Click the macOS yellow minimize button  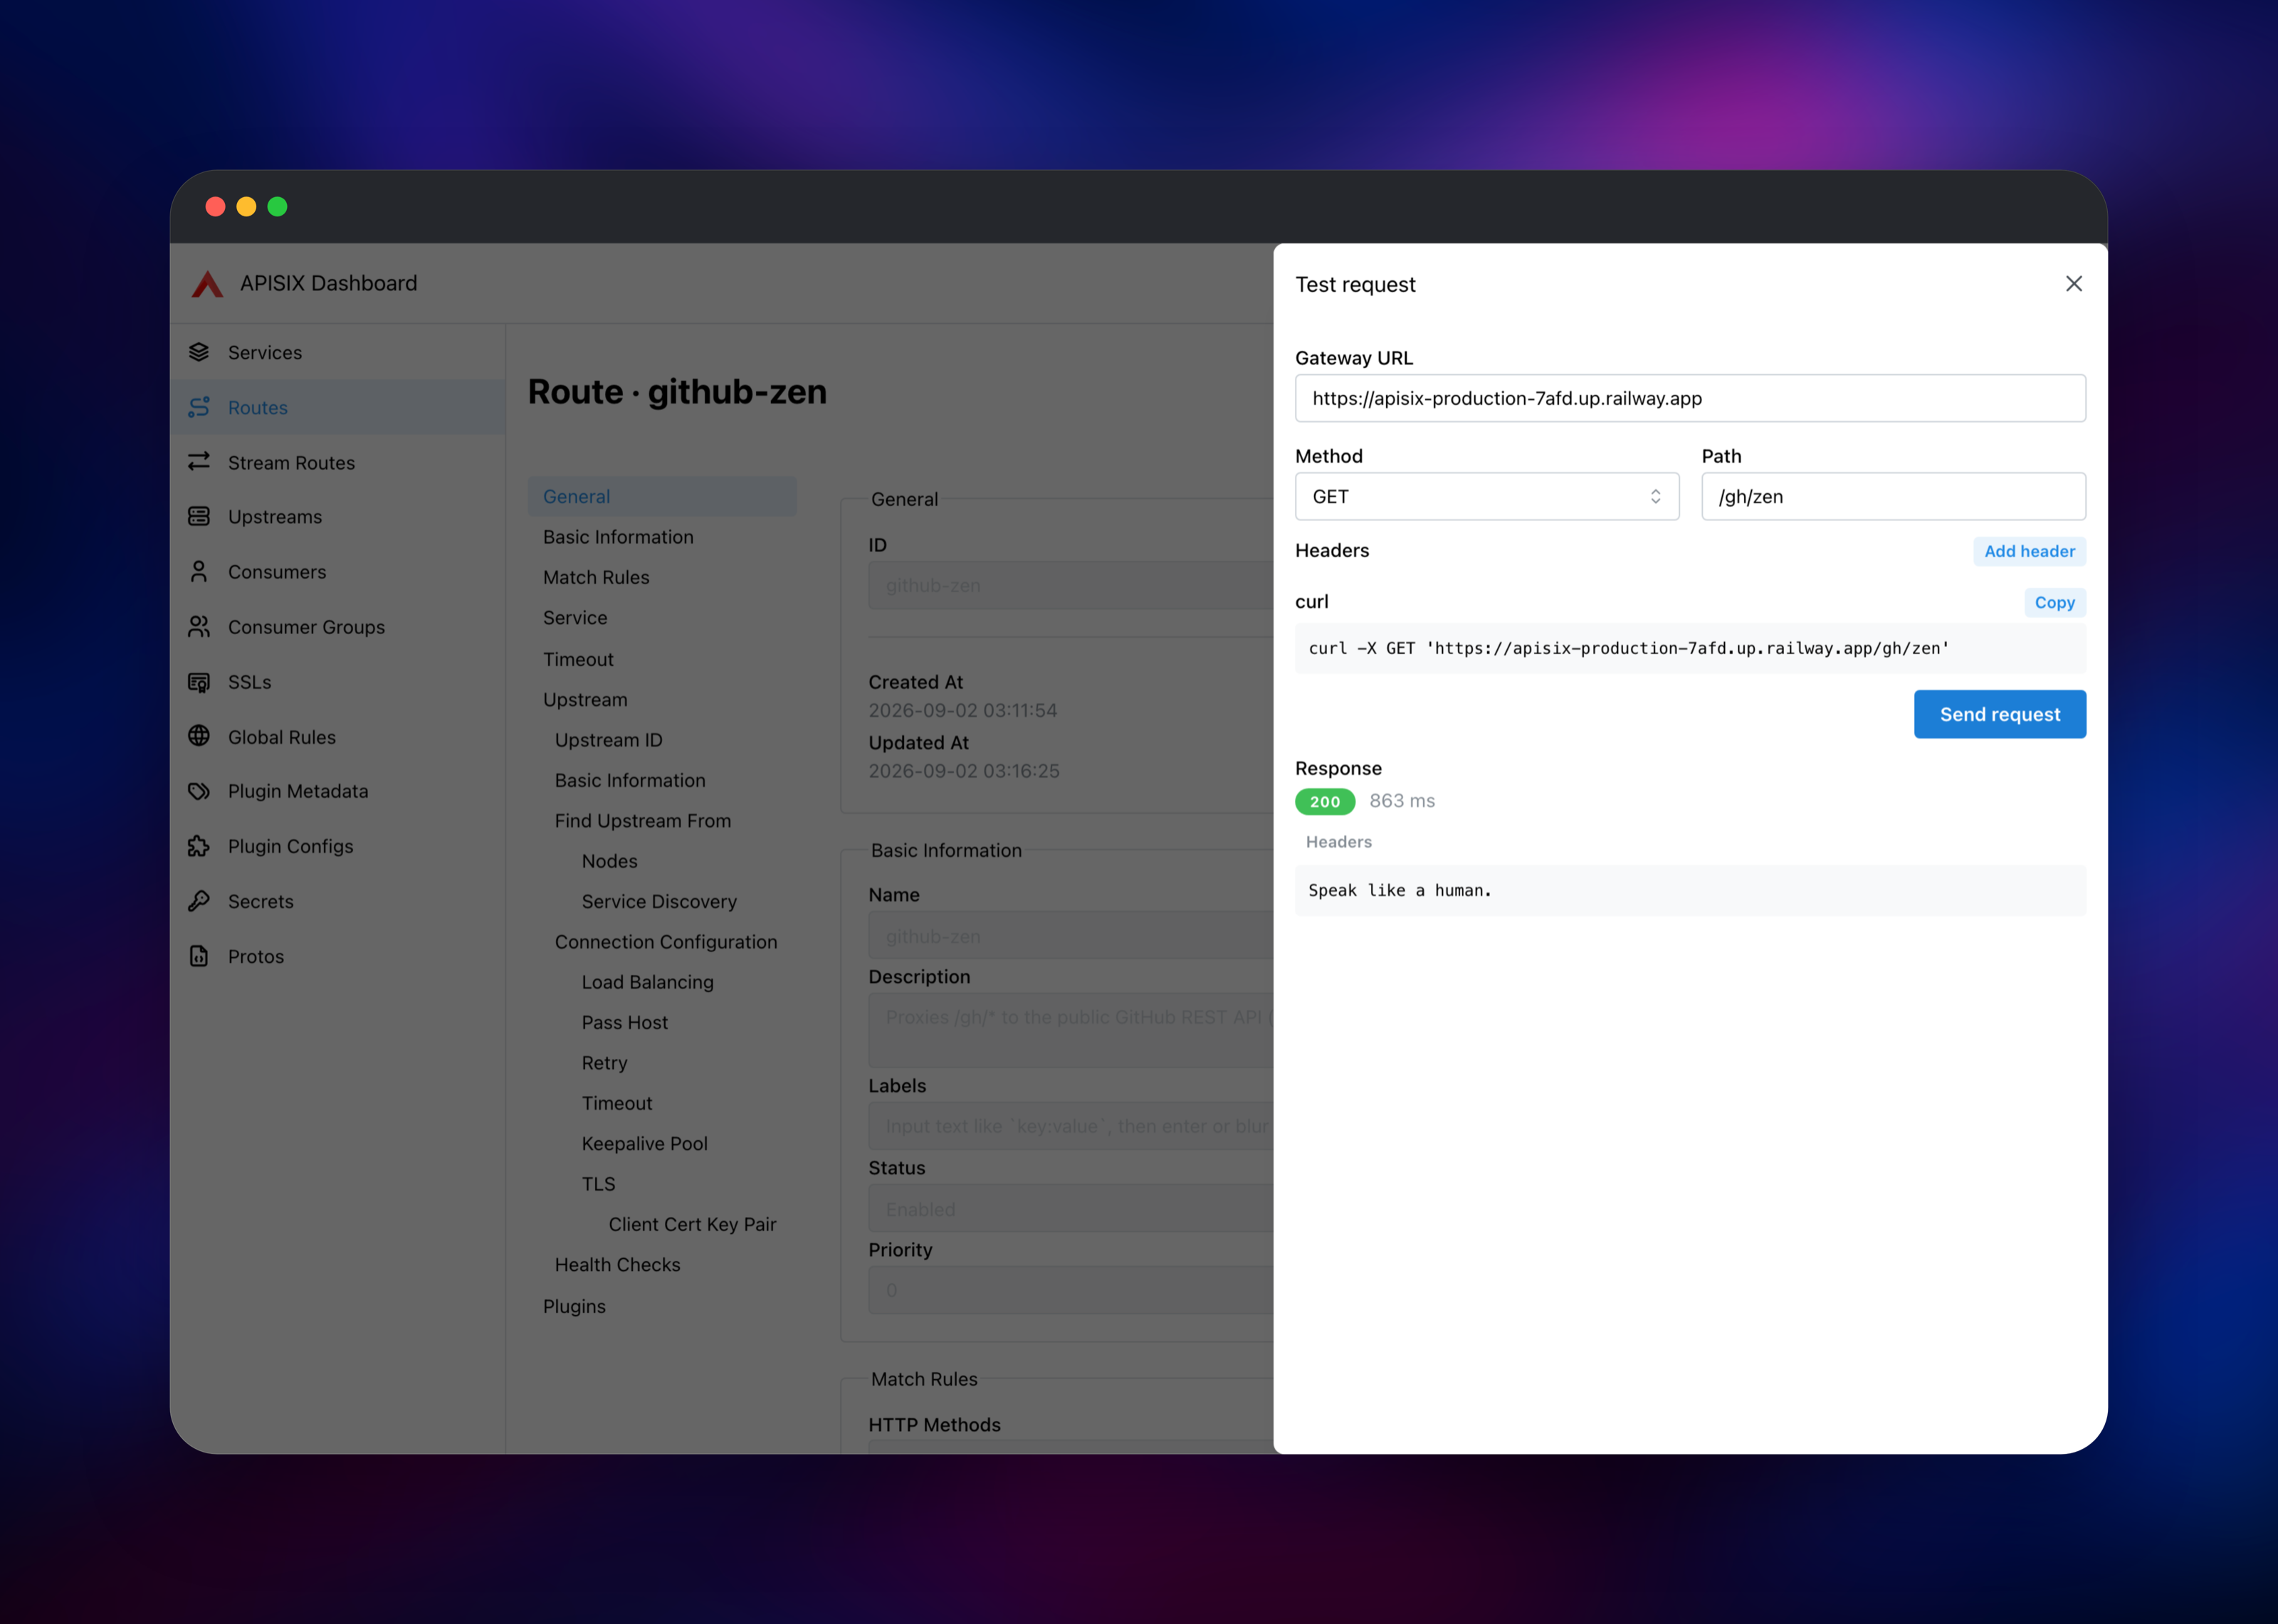point(246,206)
